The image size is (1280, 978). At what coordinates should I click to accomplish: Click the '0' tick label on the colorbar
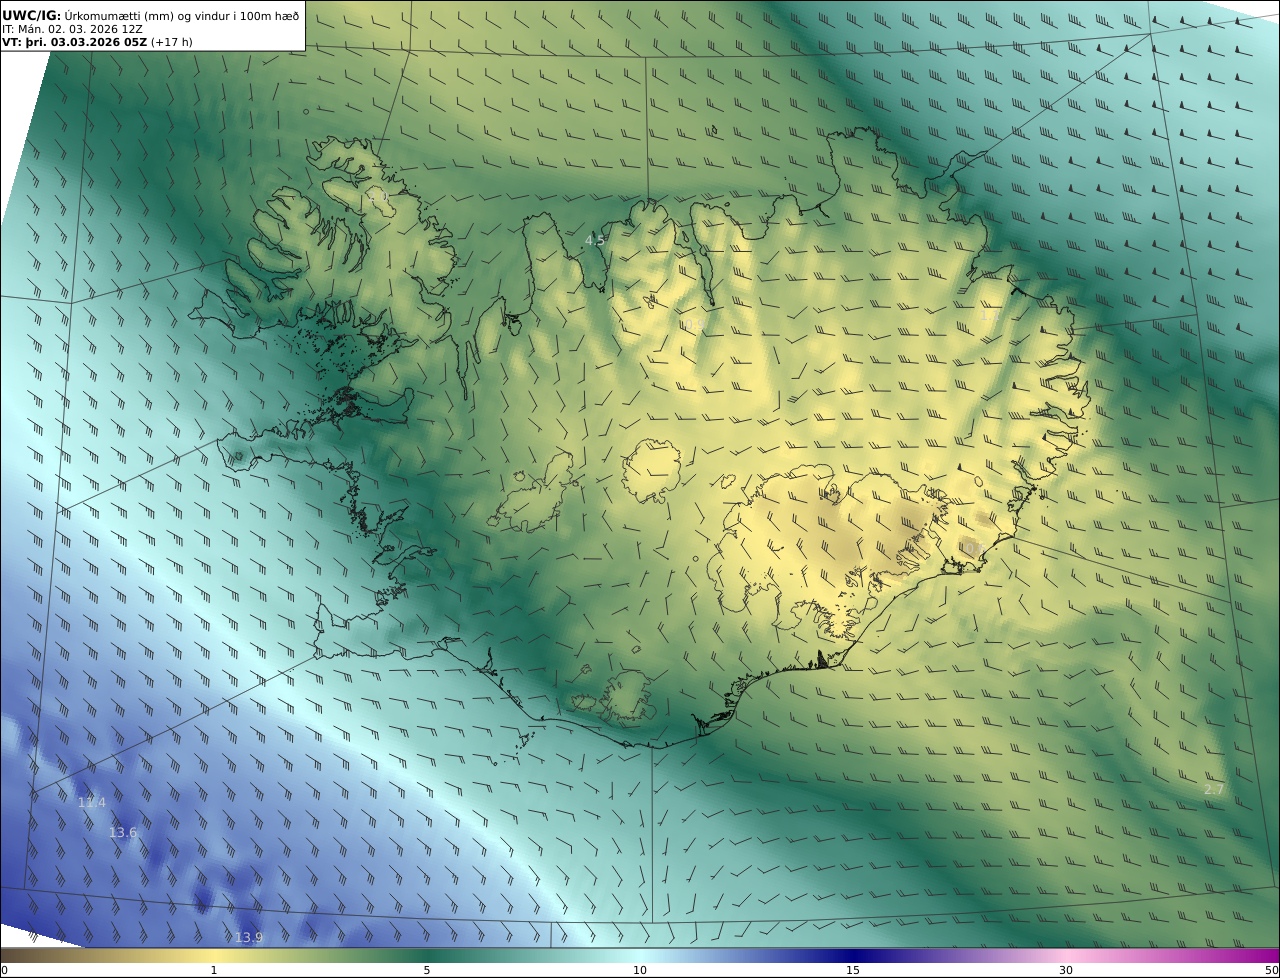click(4, 970)
